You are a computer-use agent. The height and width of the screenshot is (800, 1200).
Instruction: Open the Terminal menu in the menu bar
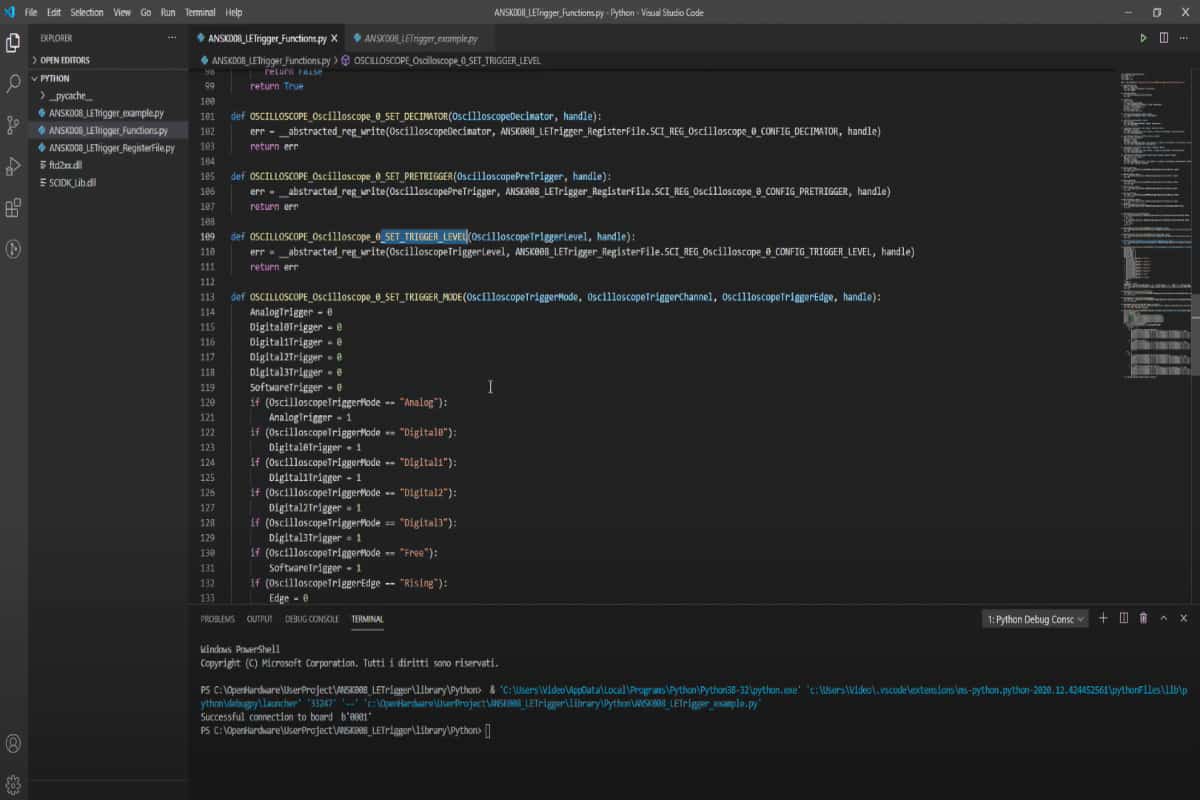point(199,12)
